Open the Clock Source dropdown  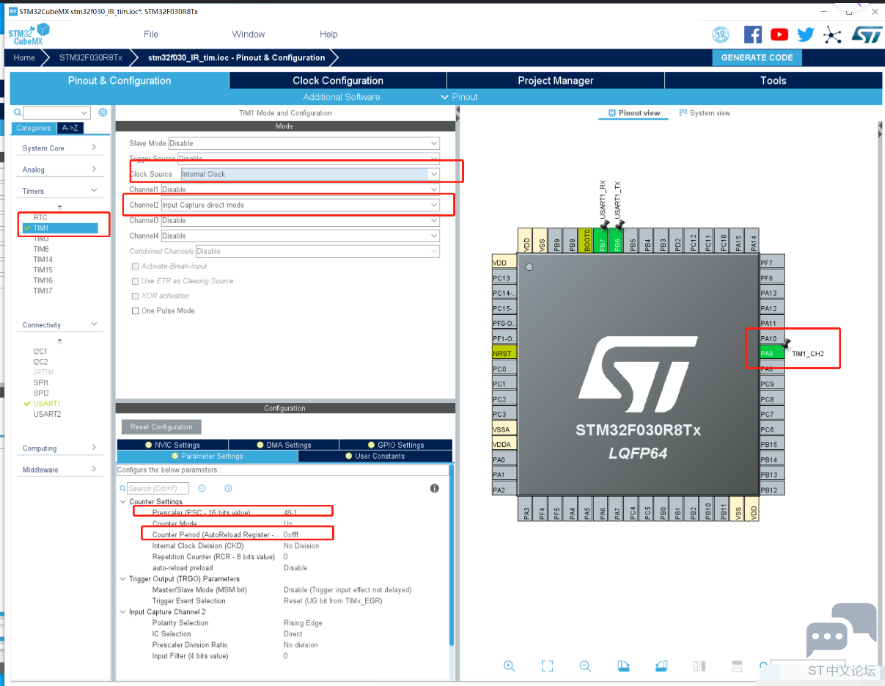coord(310,174)
